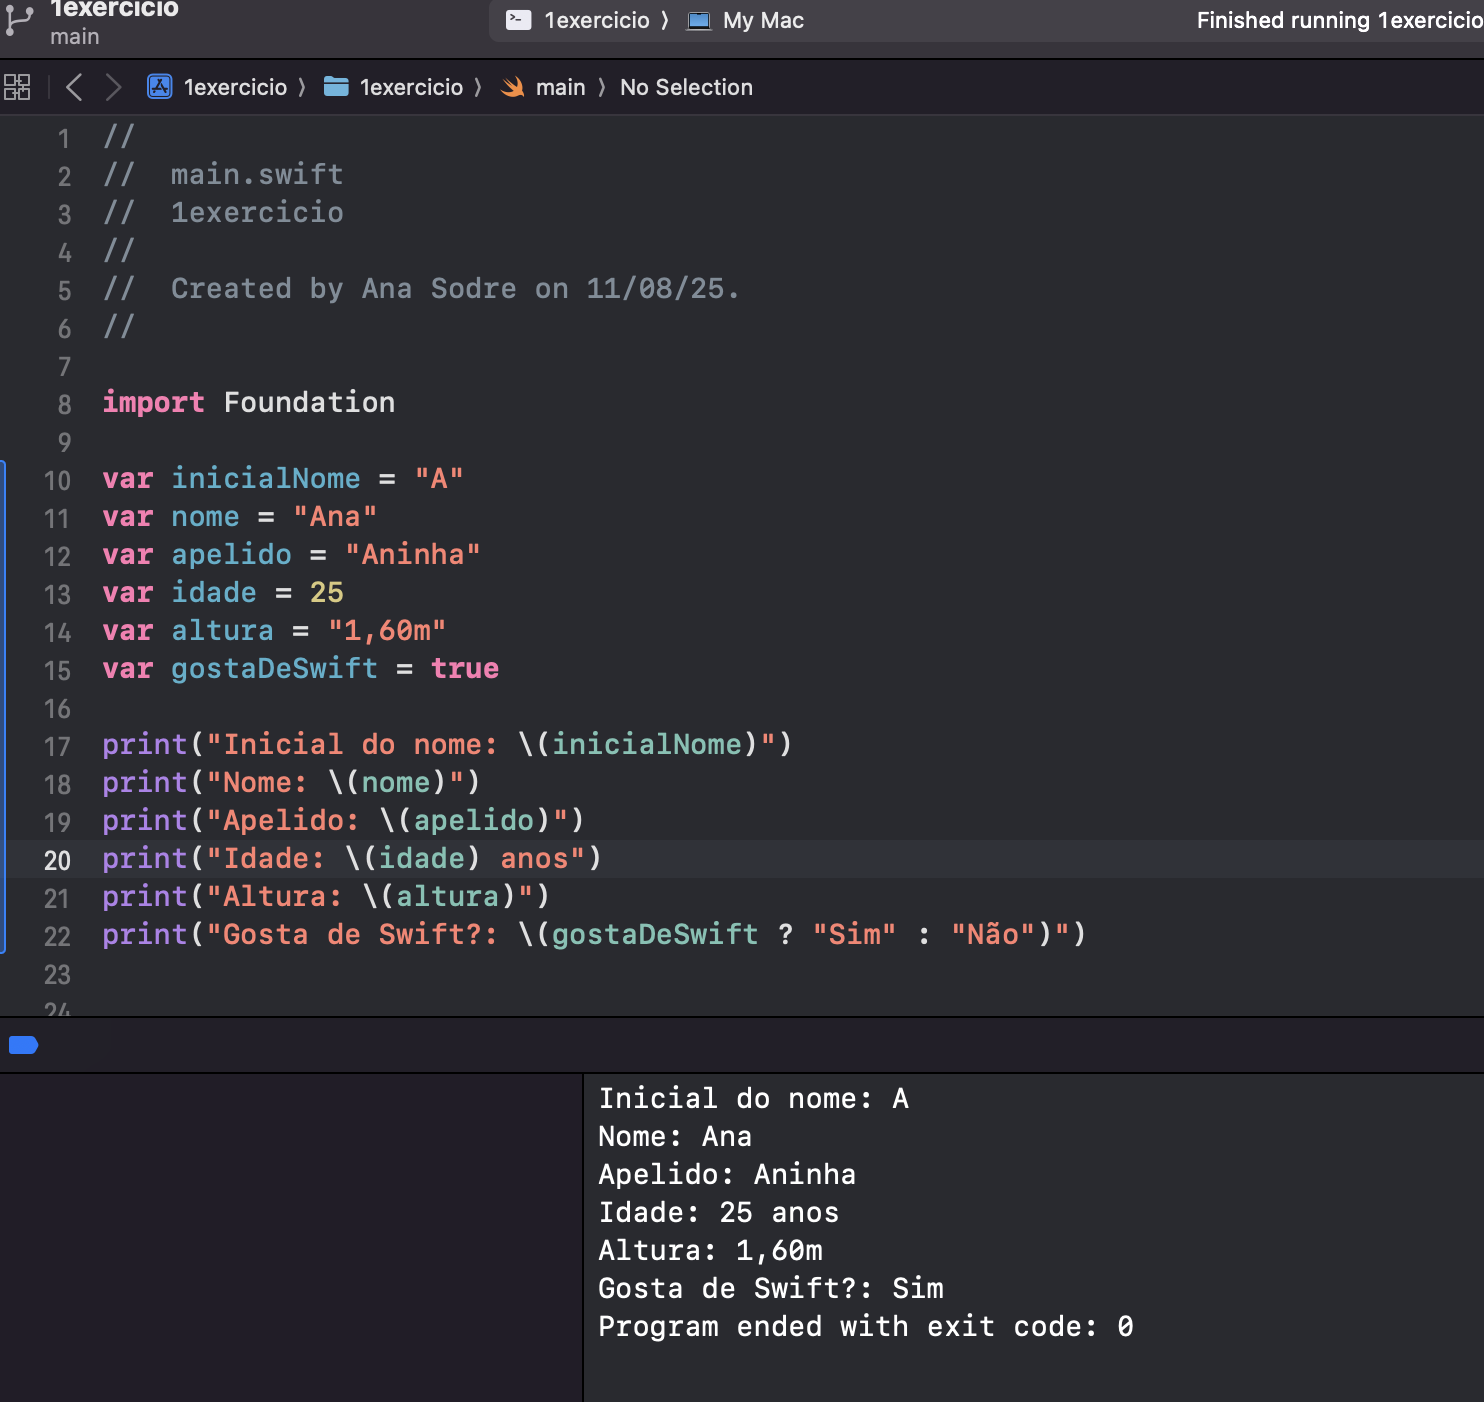Open the My Mac destination selector
Viewport: 1484px width, 1402px height.
coord(746,20)
